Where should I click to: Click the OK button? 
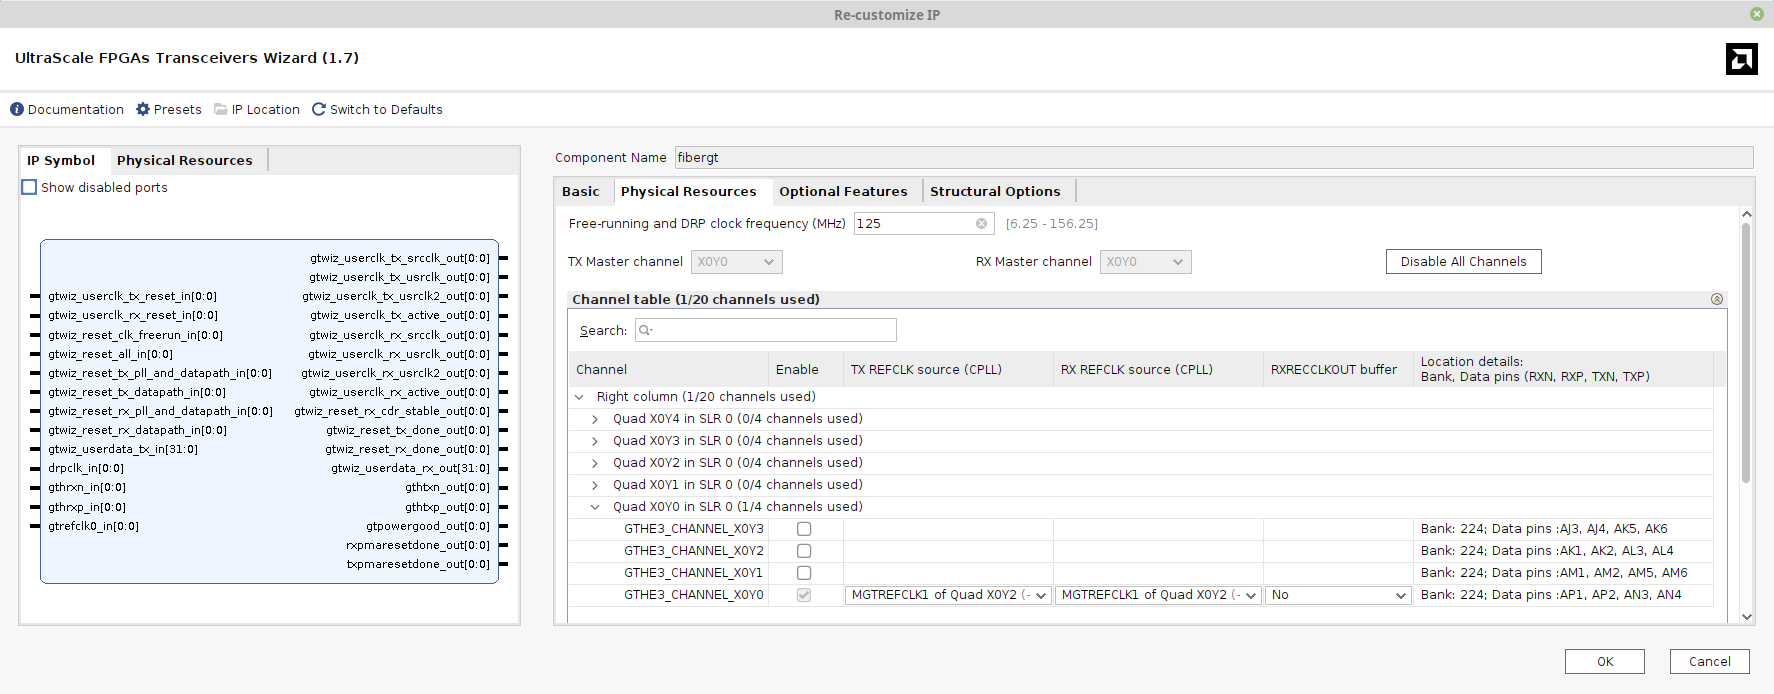pos(1604,661)
